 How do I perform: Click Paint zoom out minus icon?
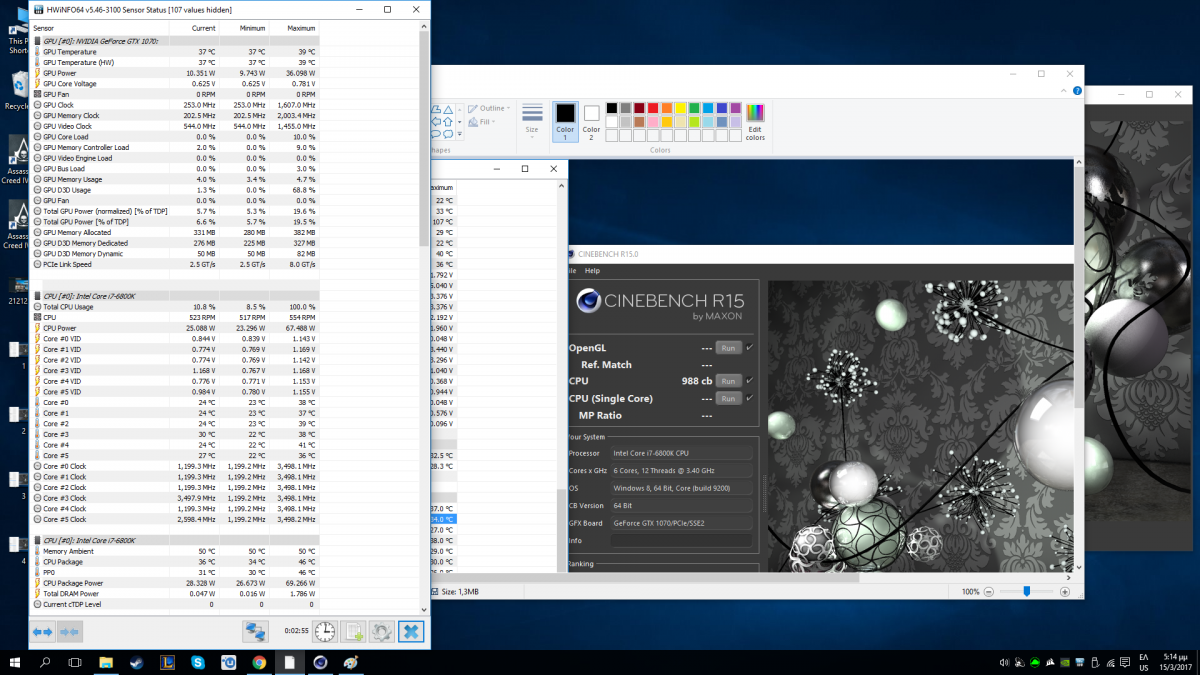click(x=990, y=592)
